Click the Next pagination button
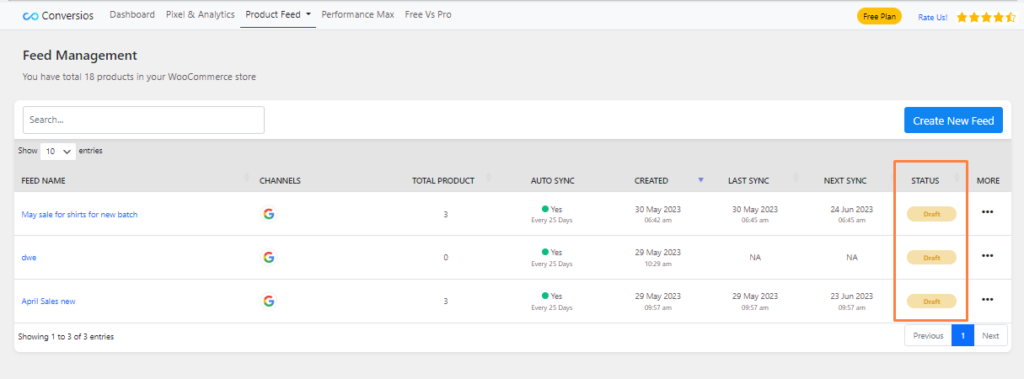Viewport: 1024px width, 379px height. coord(990,336)
